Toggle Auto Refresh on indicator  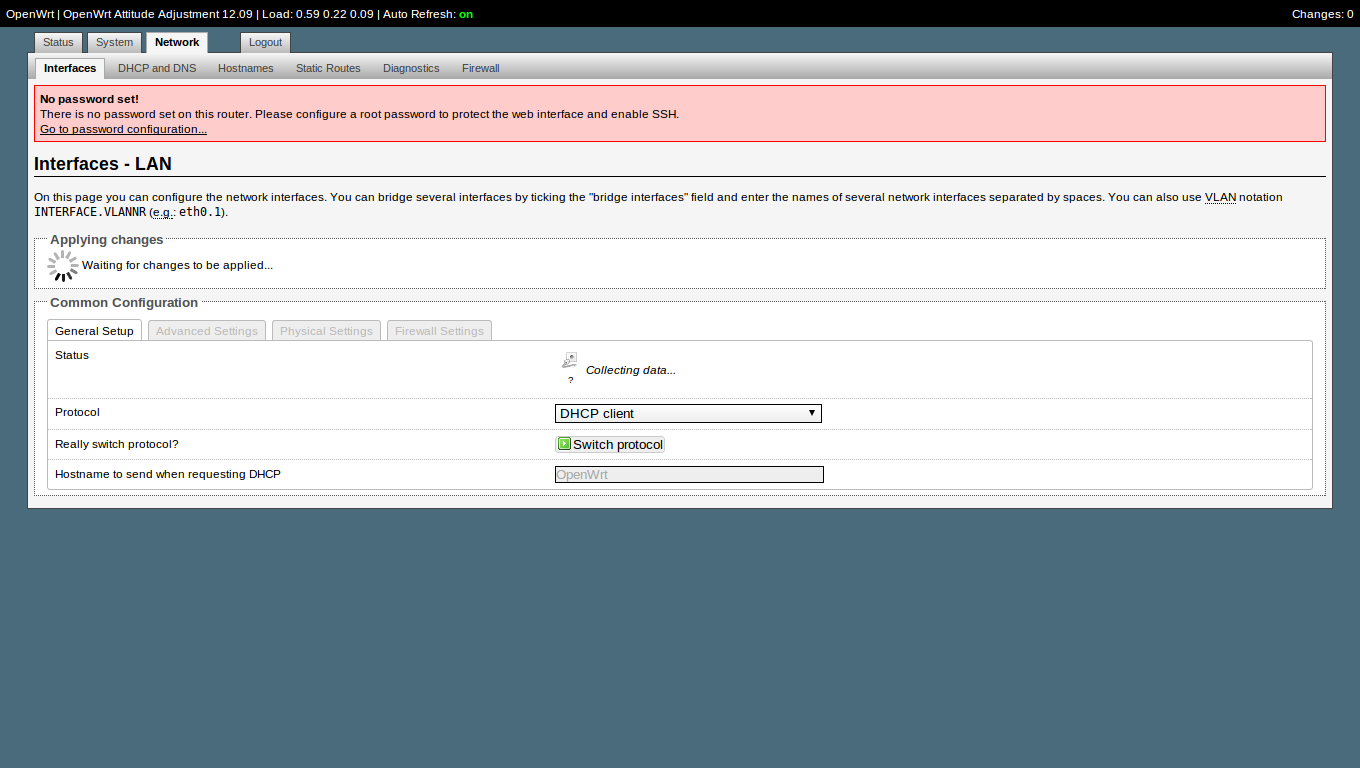coord(466,14)
